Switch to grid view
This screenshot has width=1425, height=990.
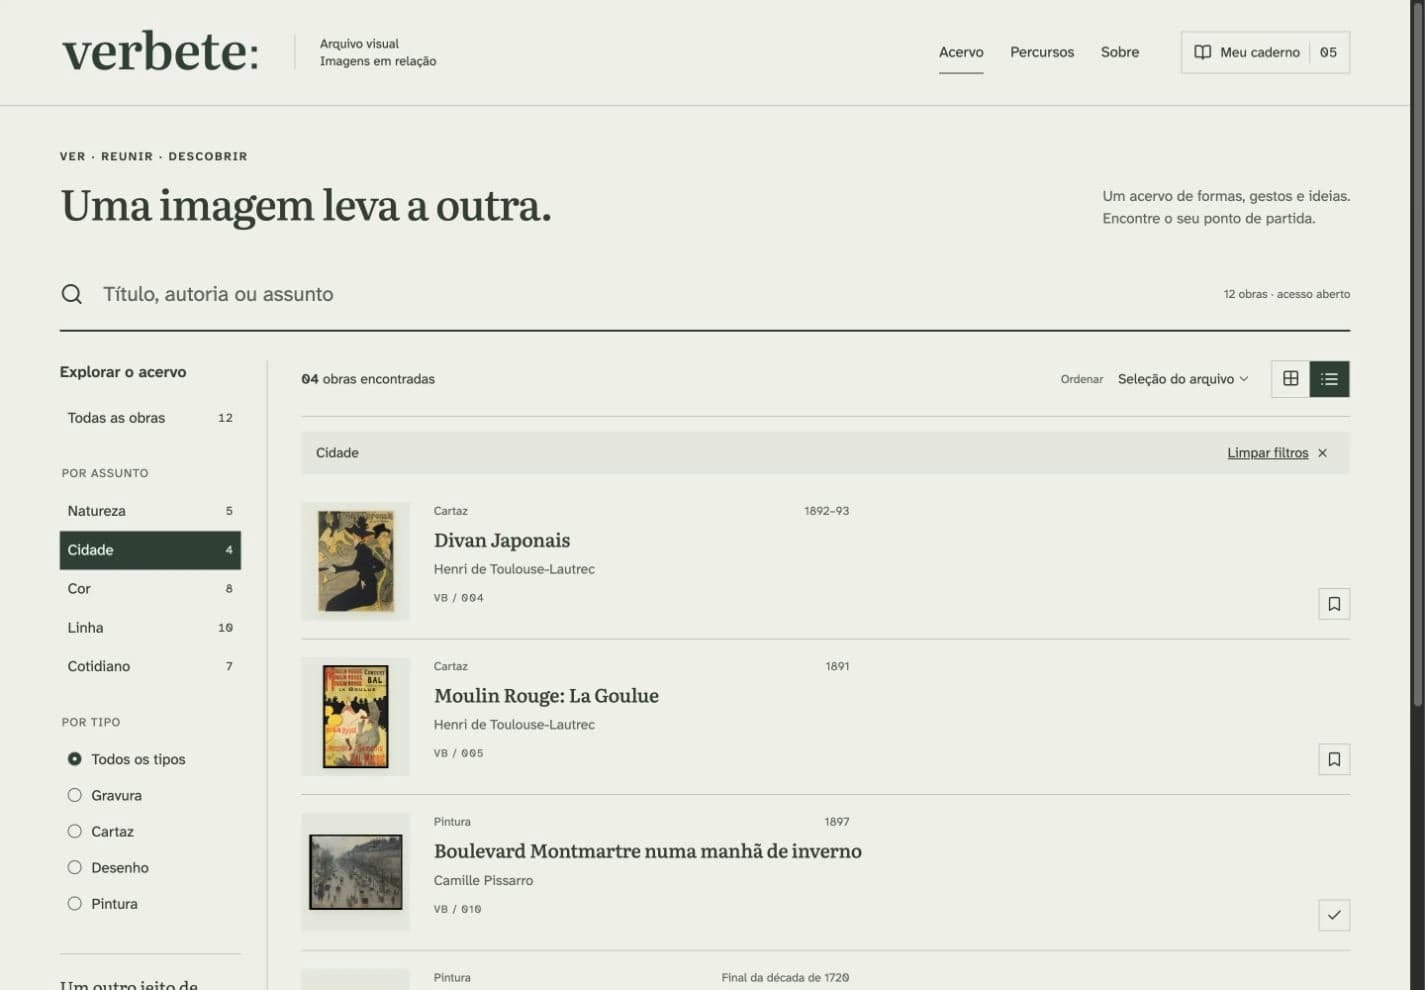(1290, 379)
